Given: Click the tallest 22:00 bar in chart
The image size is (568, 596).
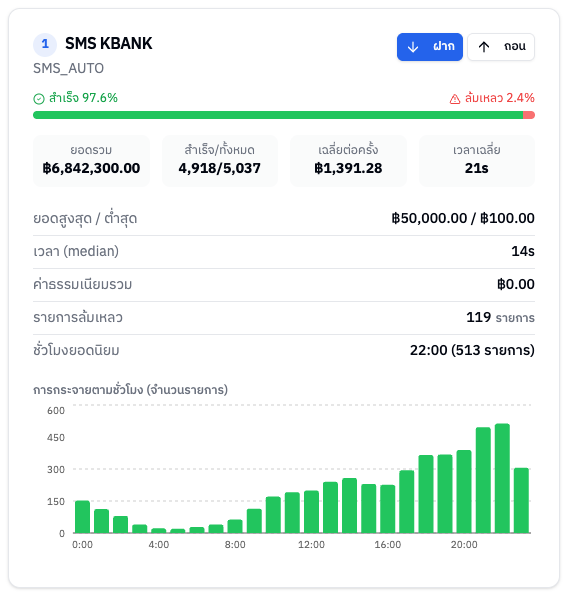Looking at the screenshot, I should tap(502, 479).
